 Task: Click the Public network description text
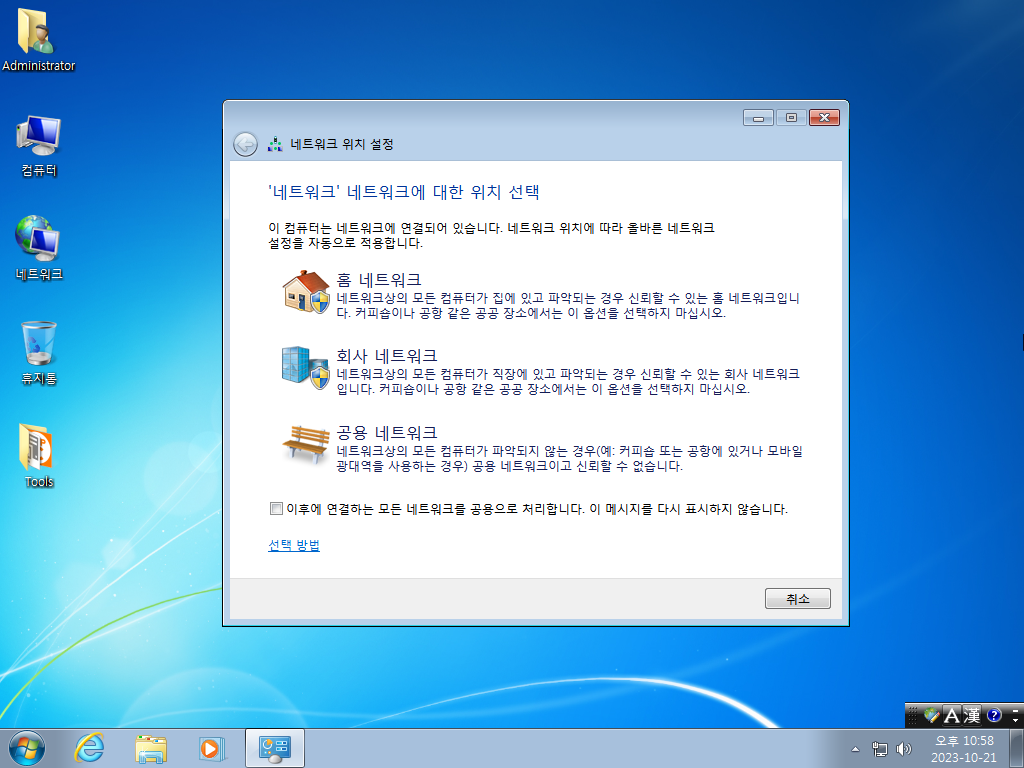pyautogui.click(x=569, y=458)
